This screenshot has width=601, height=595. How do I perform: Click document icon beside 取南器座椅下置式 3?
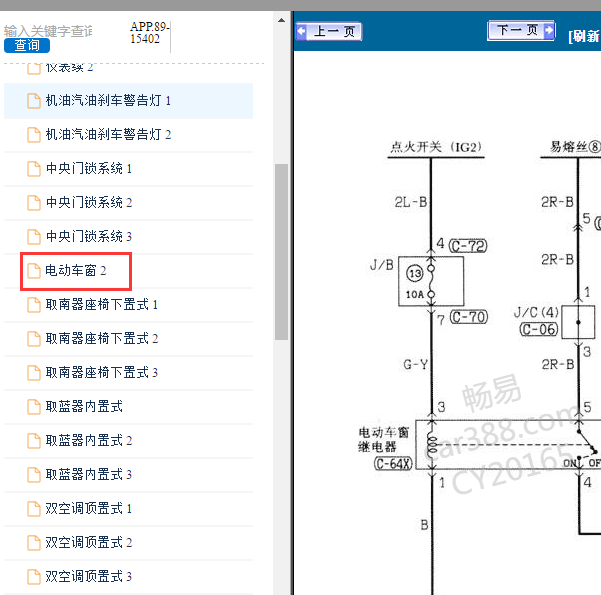click(34, 373)
